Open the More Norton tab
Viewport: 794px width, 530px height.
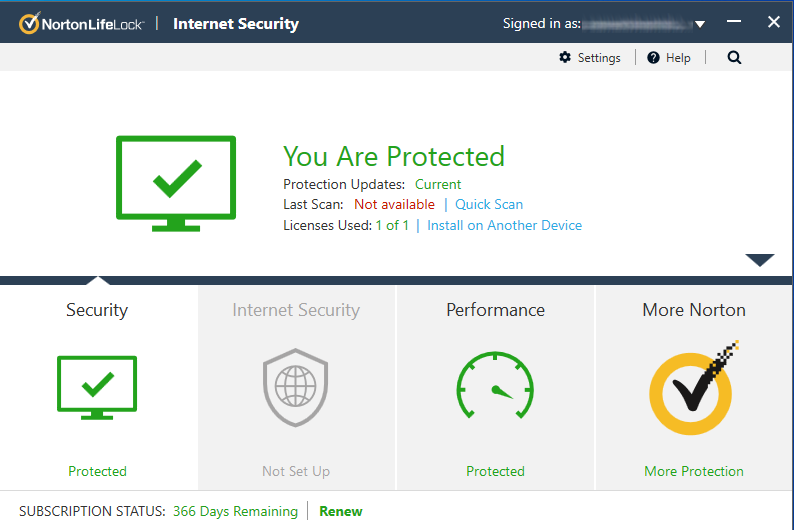click(x=694, y=310)
